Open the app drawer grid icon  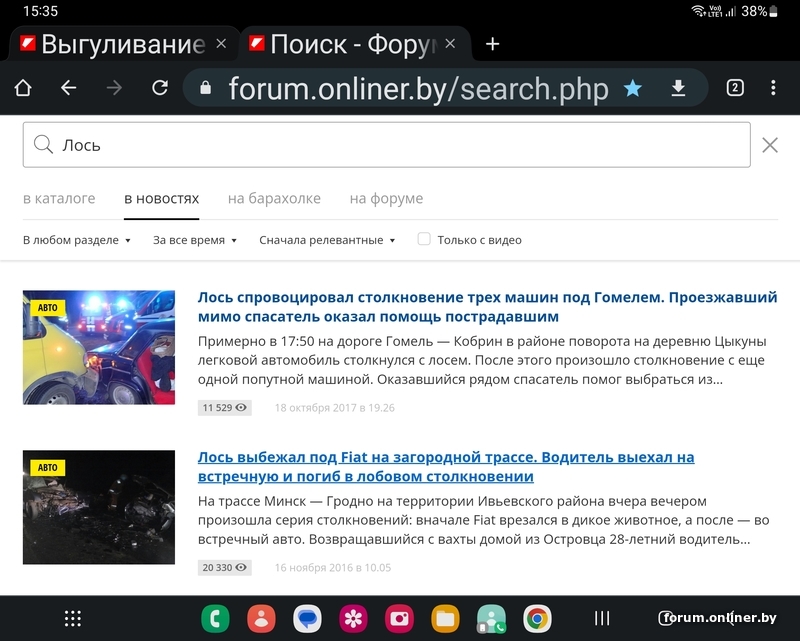click(73, 619)
